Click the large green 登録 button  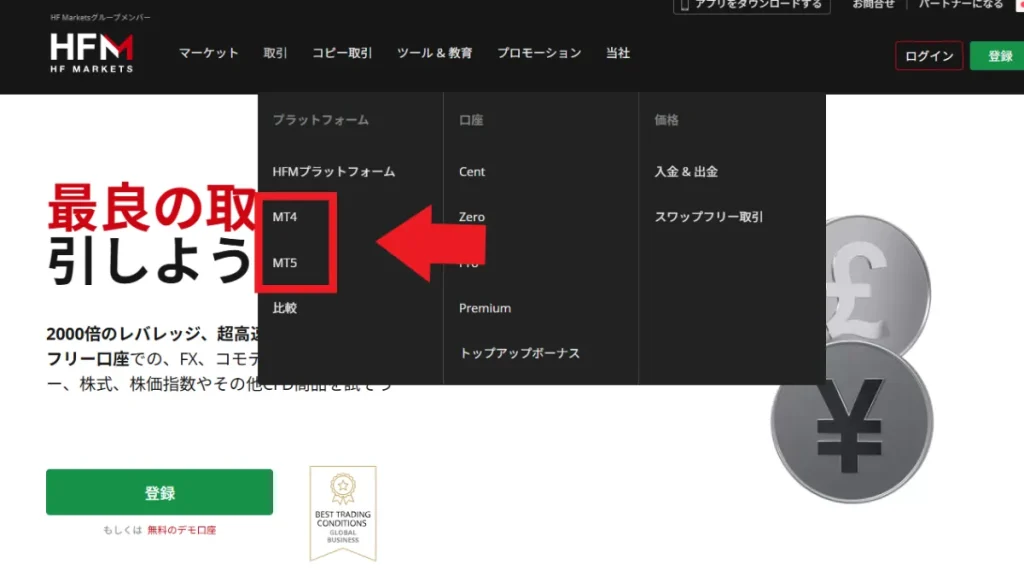click(x=159, y=492)
